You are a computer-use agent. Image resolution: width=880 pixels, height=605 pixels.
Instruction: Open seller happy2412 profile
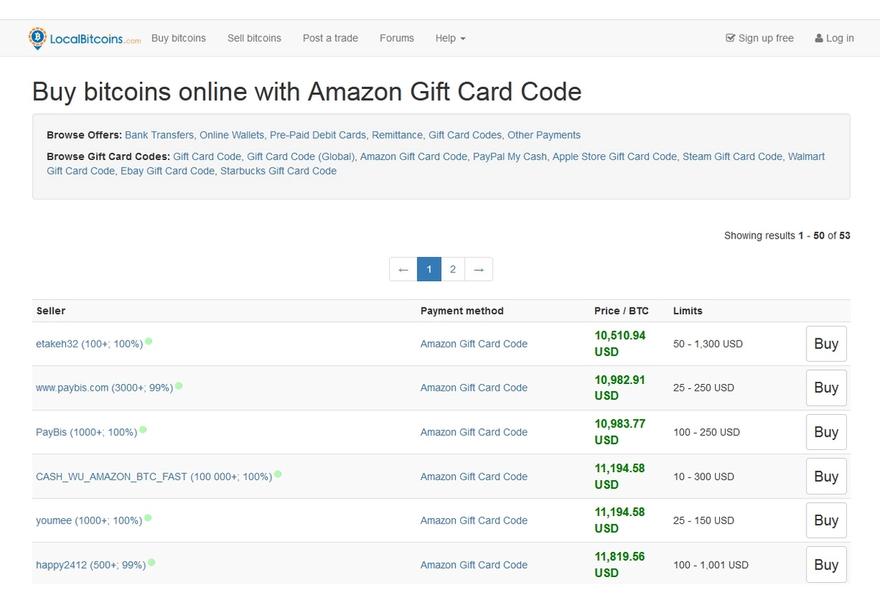[91, 565]
